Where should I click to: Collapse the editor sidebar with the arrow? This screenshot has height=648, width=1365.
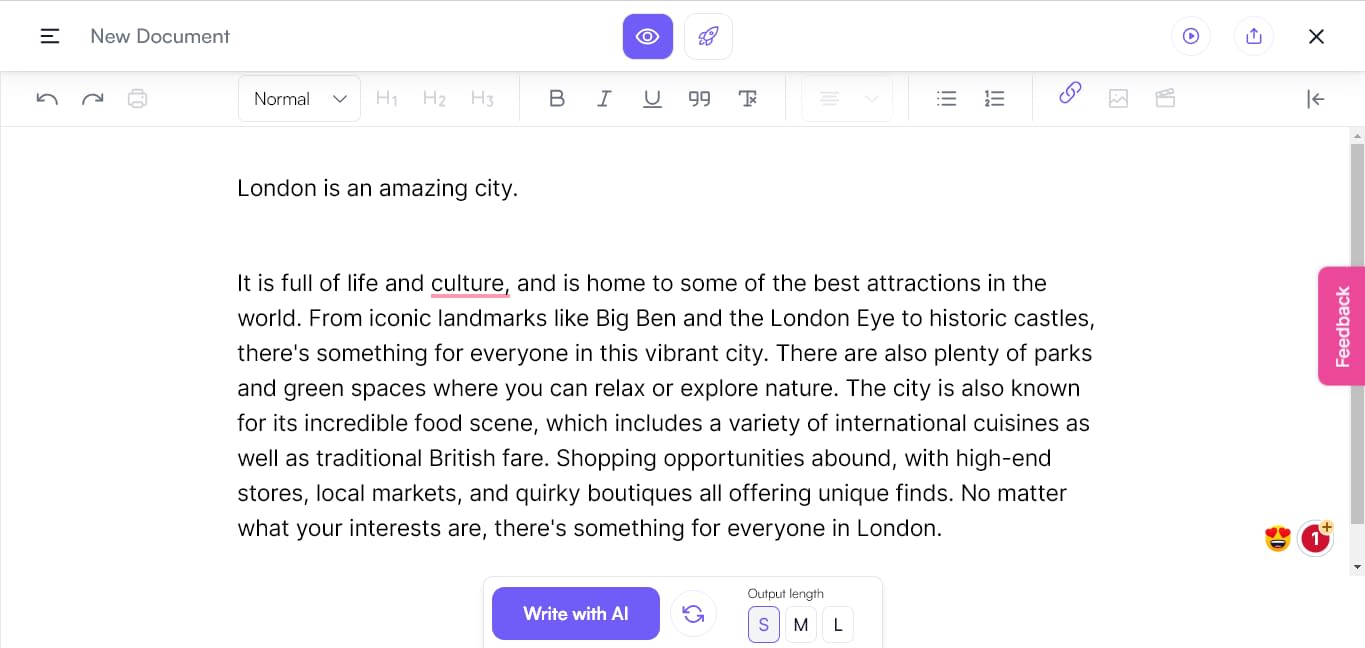pyautogui.click(x=1315, y=98)
